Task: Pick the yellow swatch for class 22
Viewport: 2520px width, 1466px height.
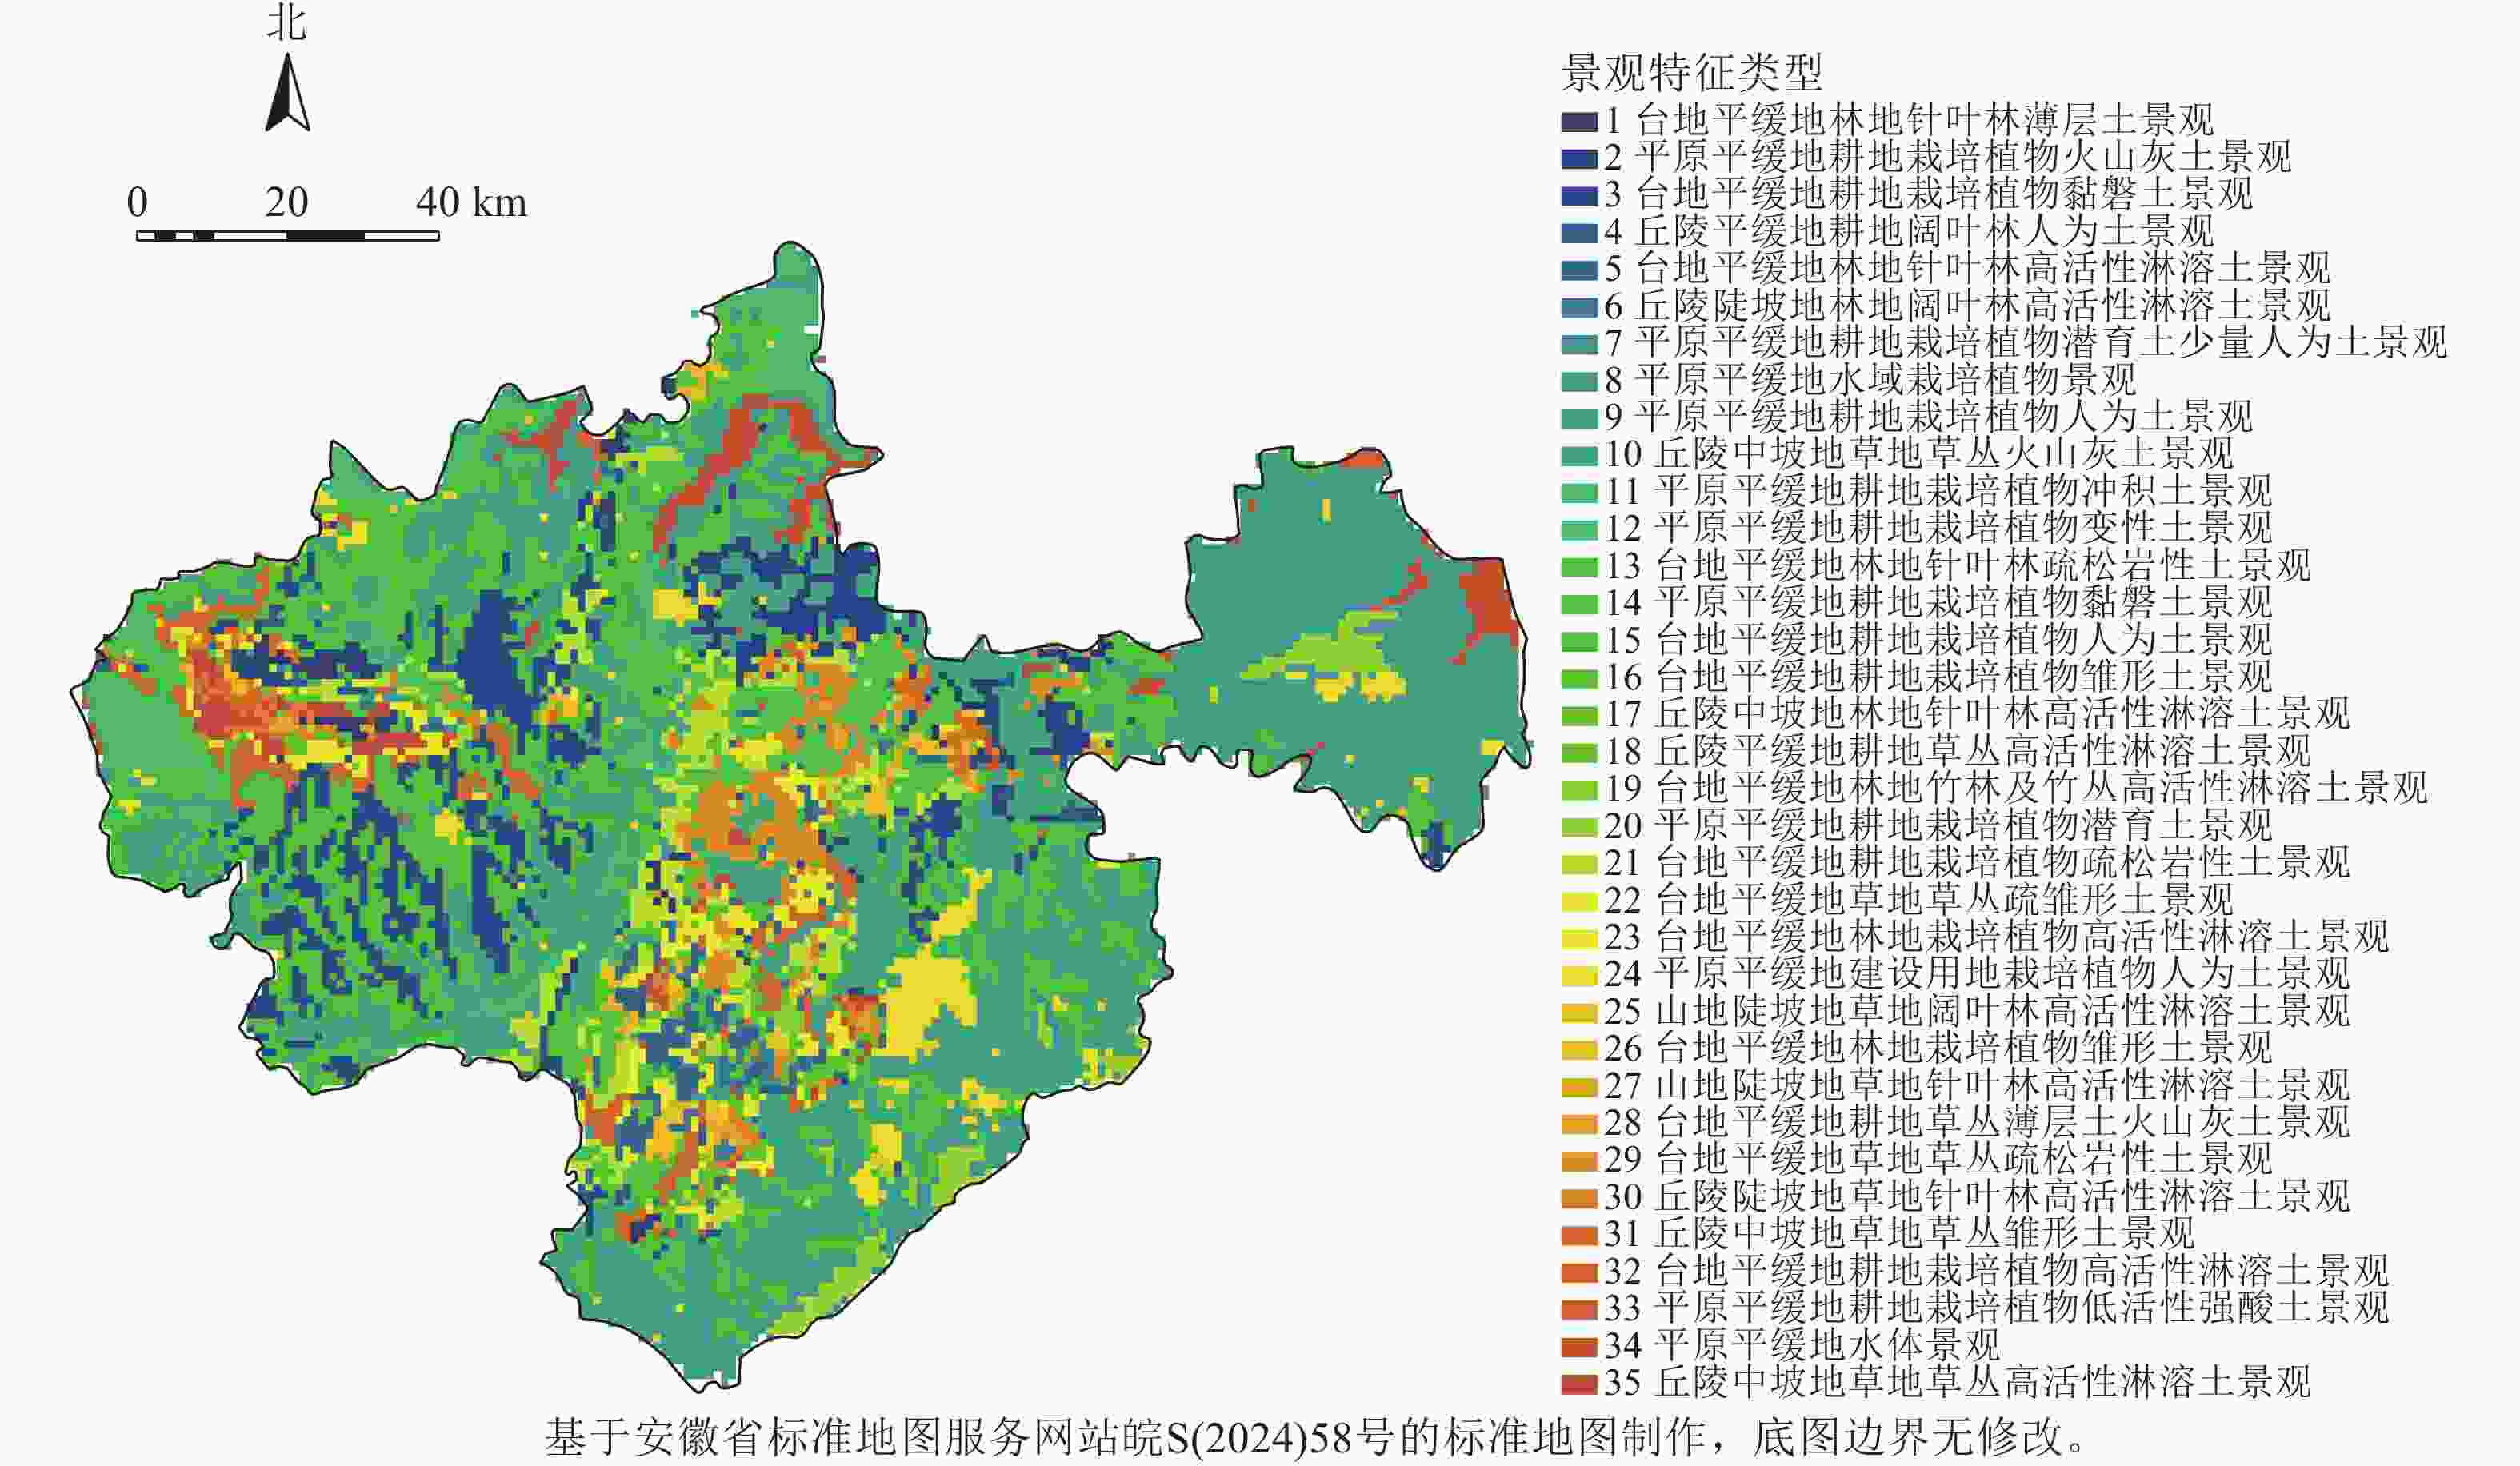Action: (x=1579, y=901)
